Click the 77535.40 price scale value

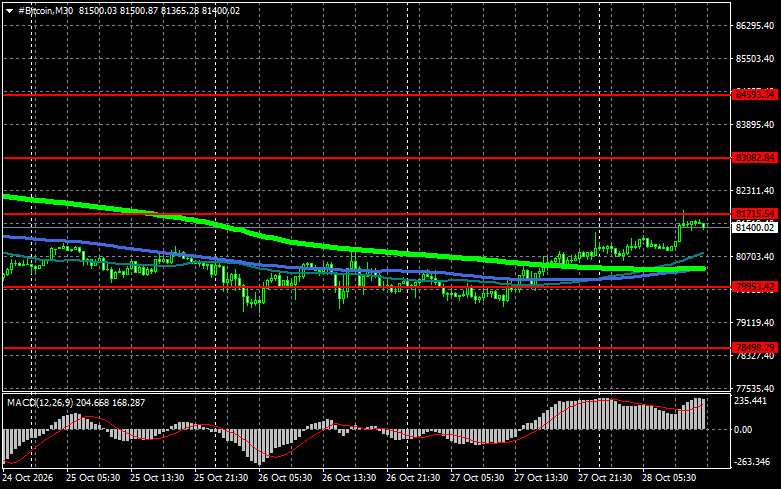[755, 388]
